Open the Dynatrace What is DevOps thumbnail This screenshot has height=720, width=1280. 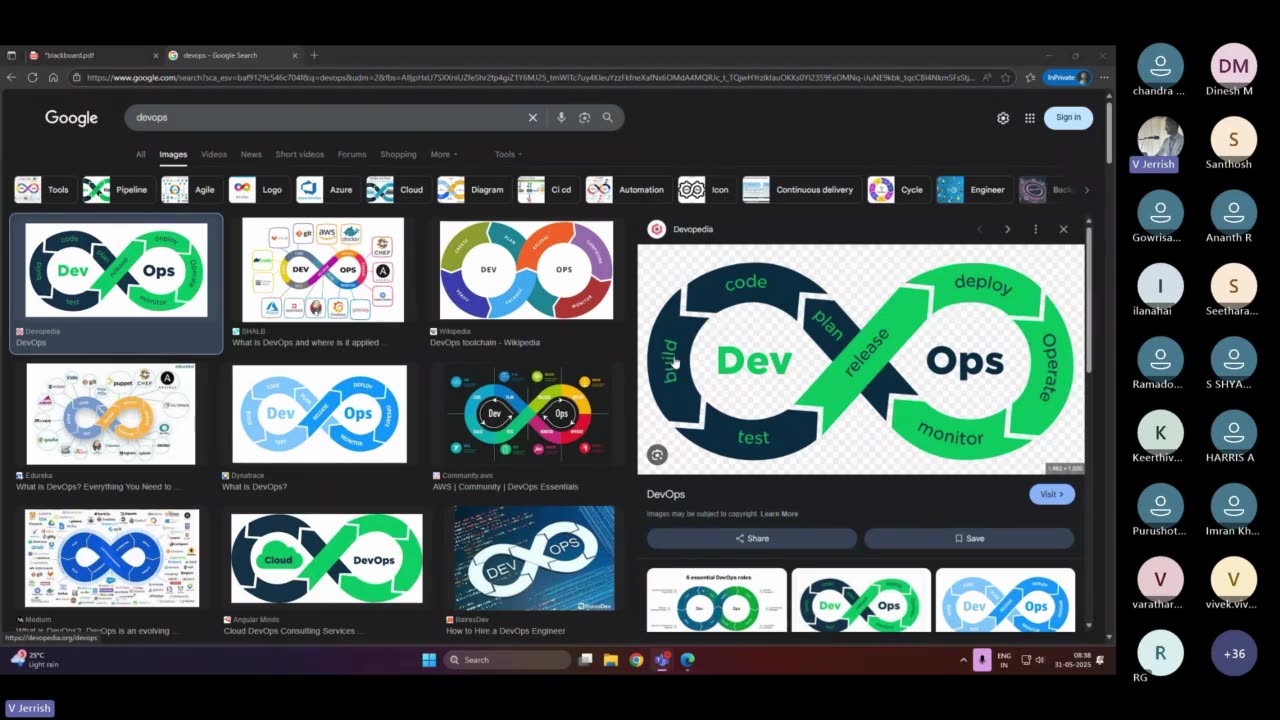319,414
